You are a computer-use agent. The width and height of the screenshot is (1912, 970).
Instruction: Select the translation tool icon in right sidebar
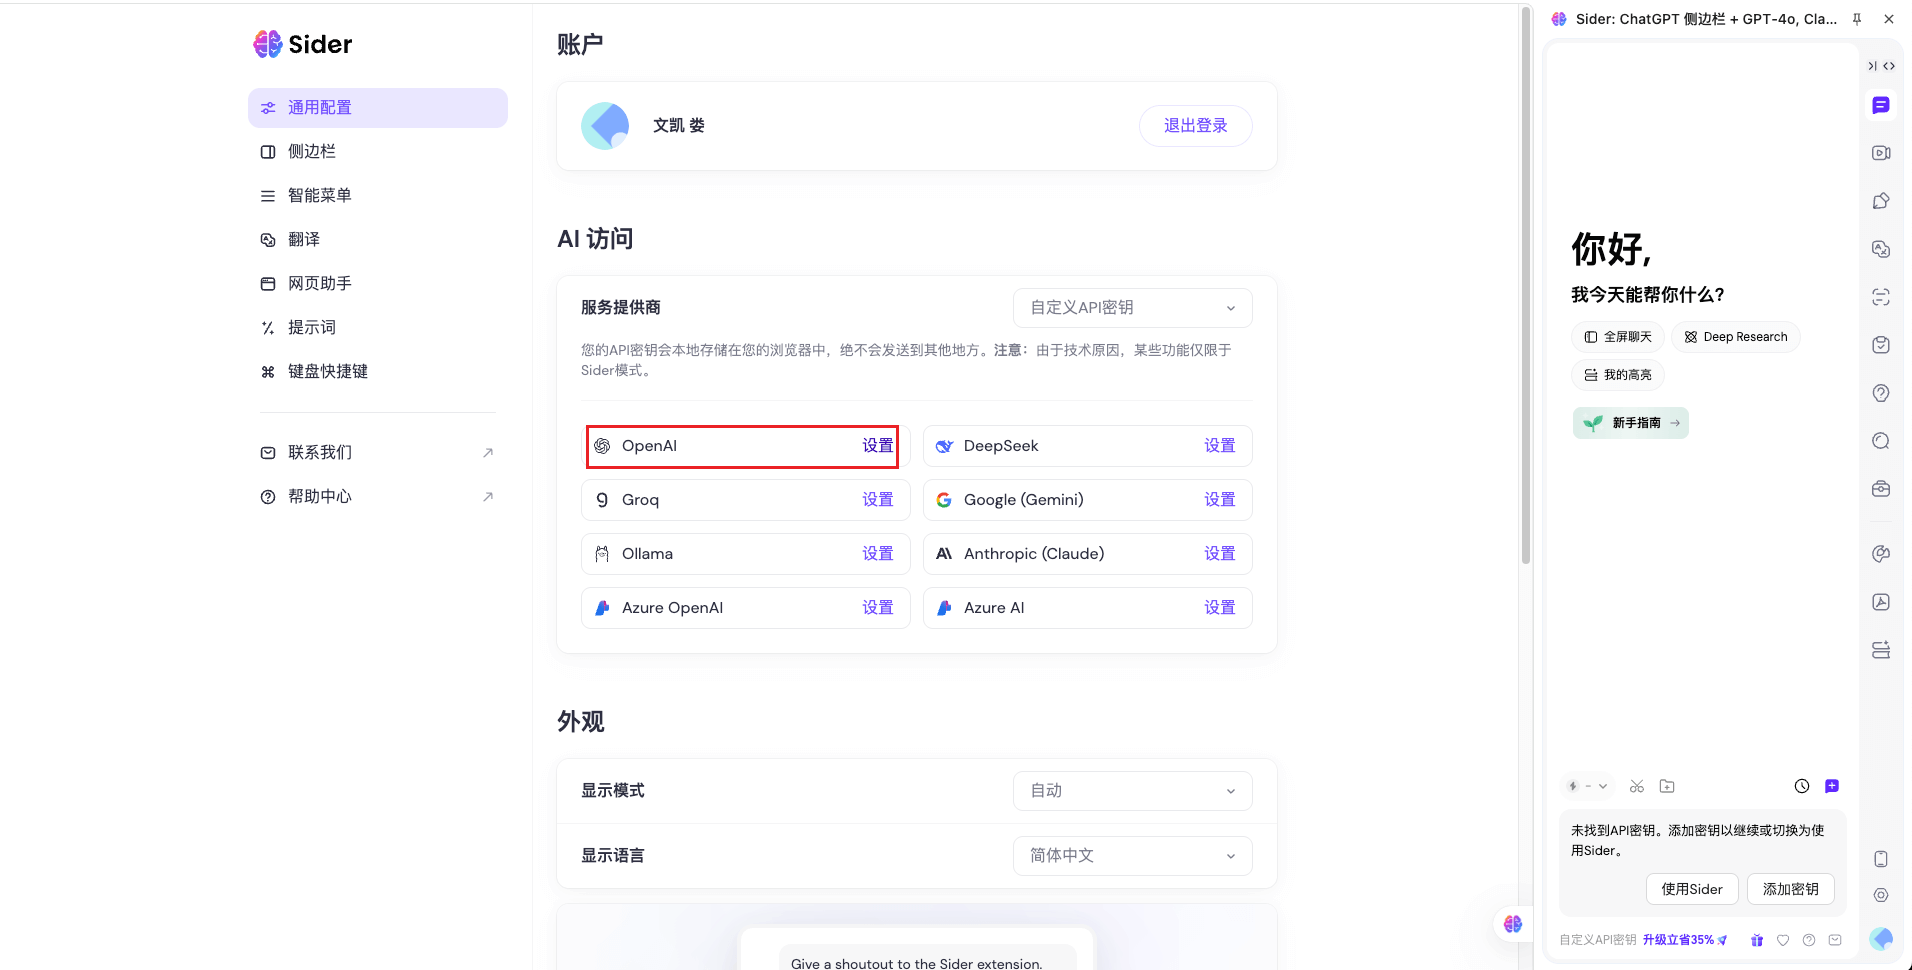1882,248
